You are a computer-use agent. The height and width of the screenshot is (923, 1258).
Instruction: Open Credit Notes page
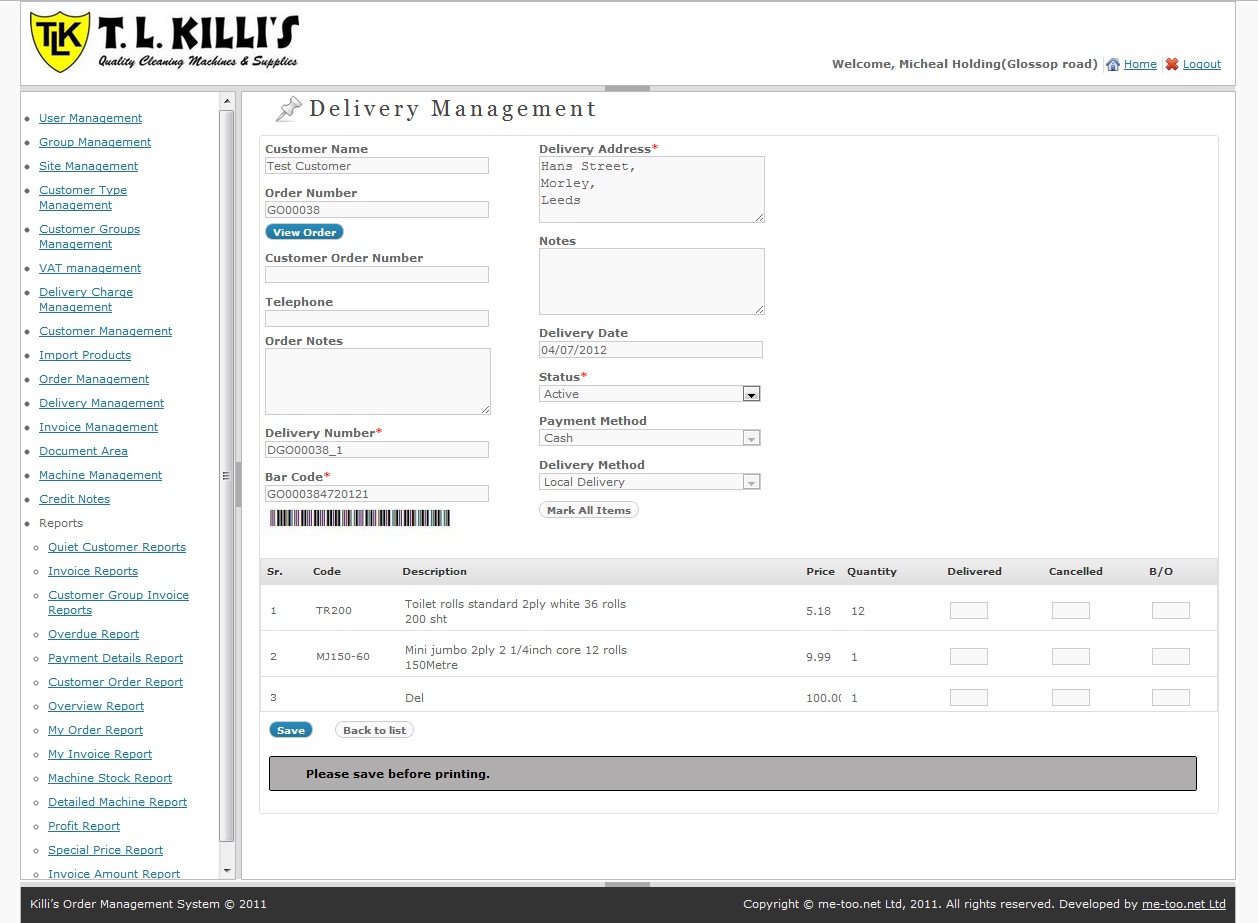click(74, 499)
